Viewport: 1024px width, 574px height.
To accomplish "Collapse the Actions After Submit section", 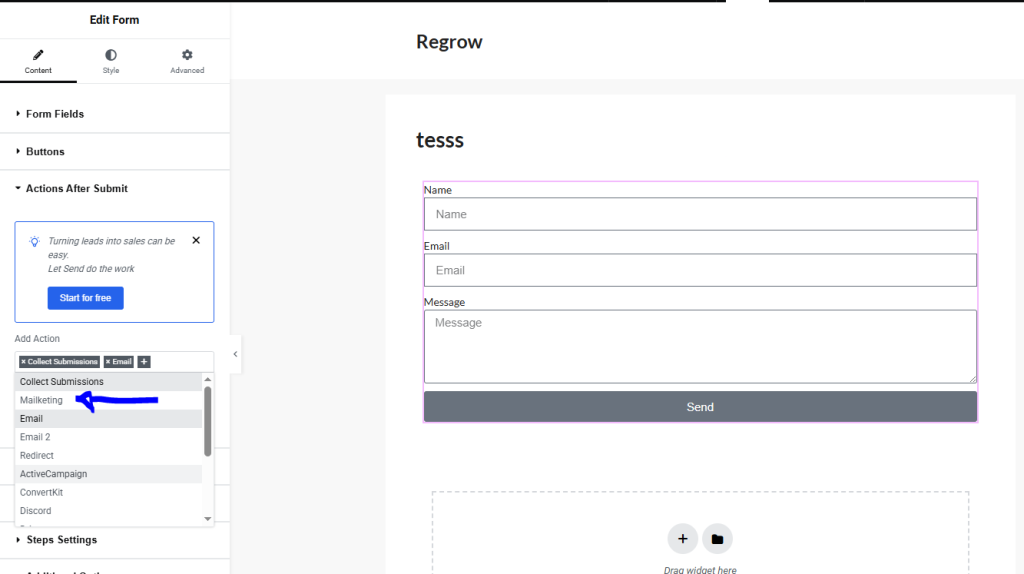I will [76, 189].
